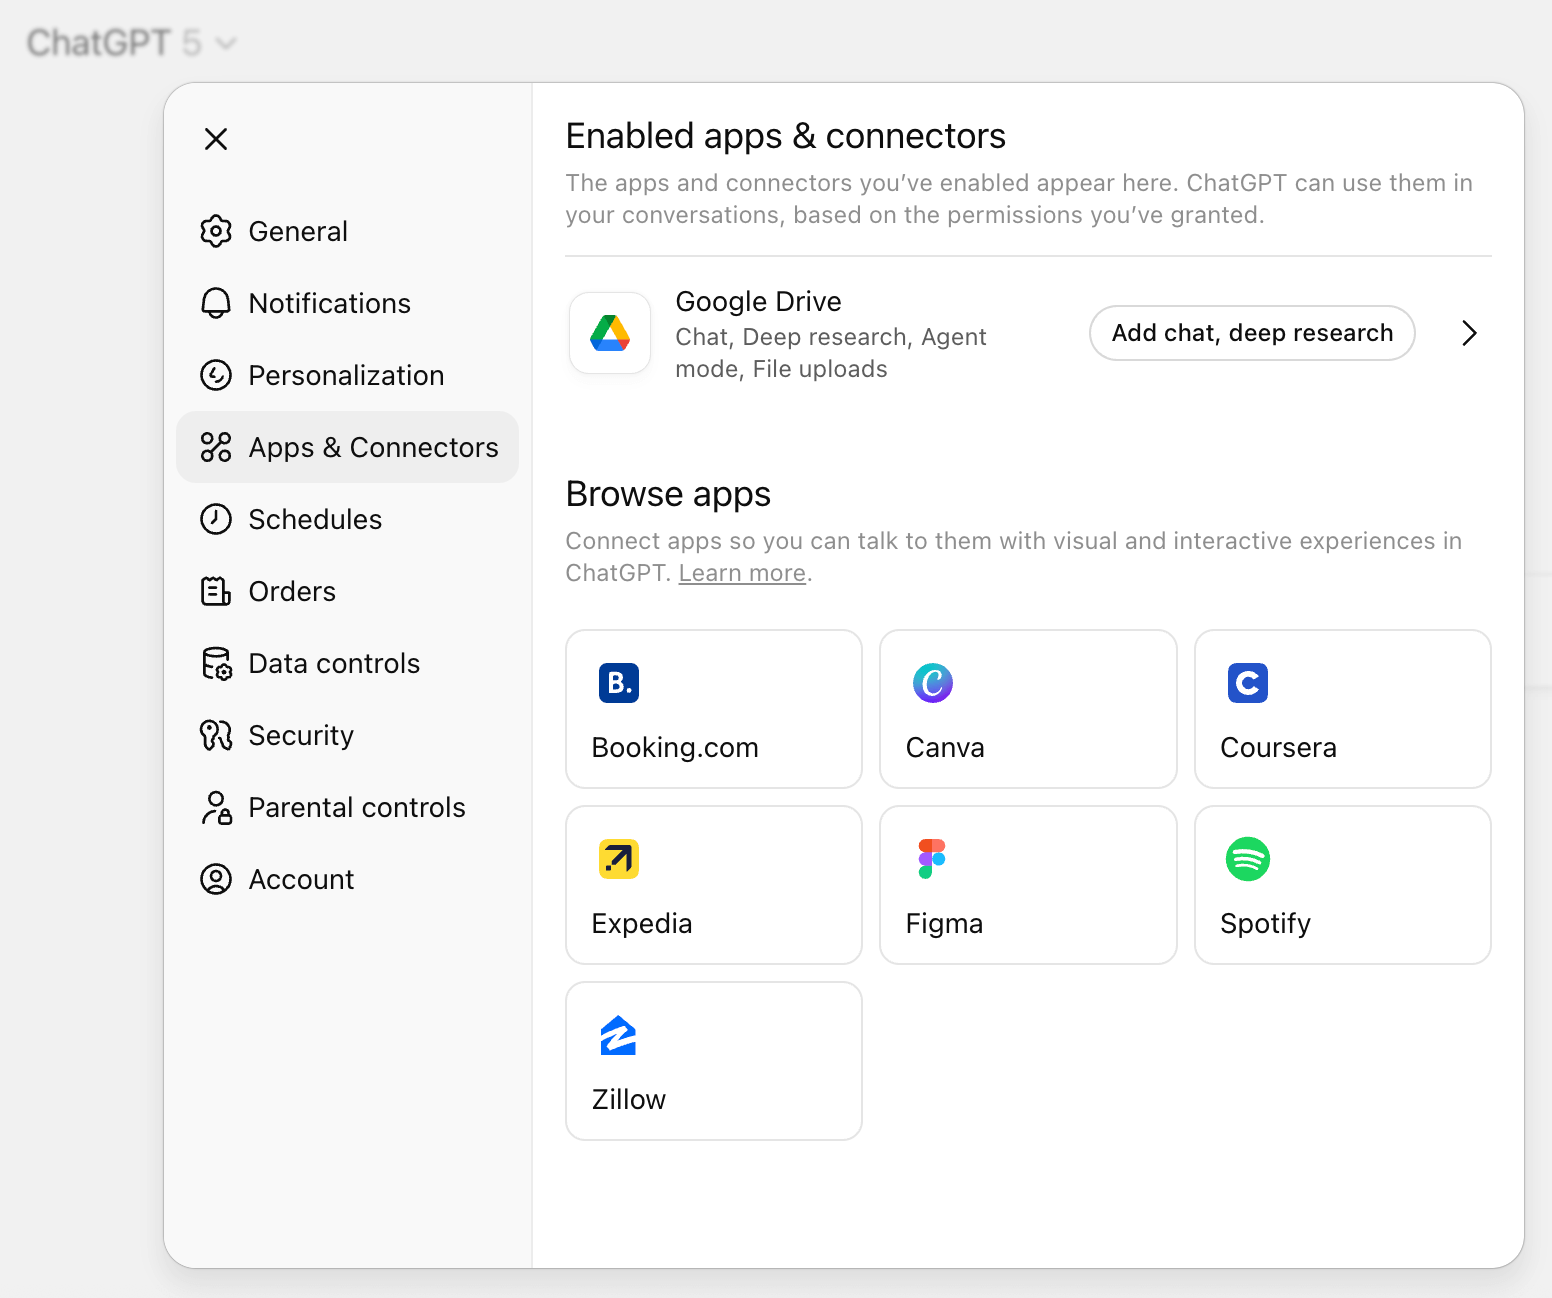The width and height of the screenshot is (1552, 1298).
Task: Click the Booking.com app icon
Action: pyautogui.click(x=618, y=683)
